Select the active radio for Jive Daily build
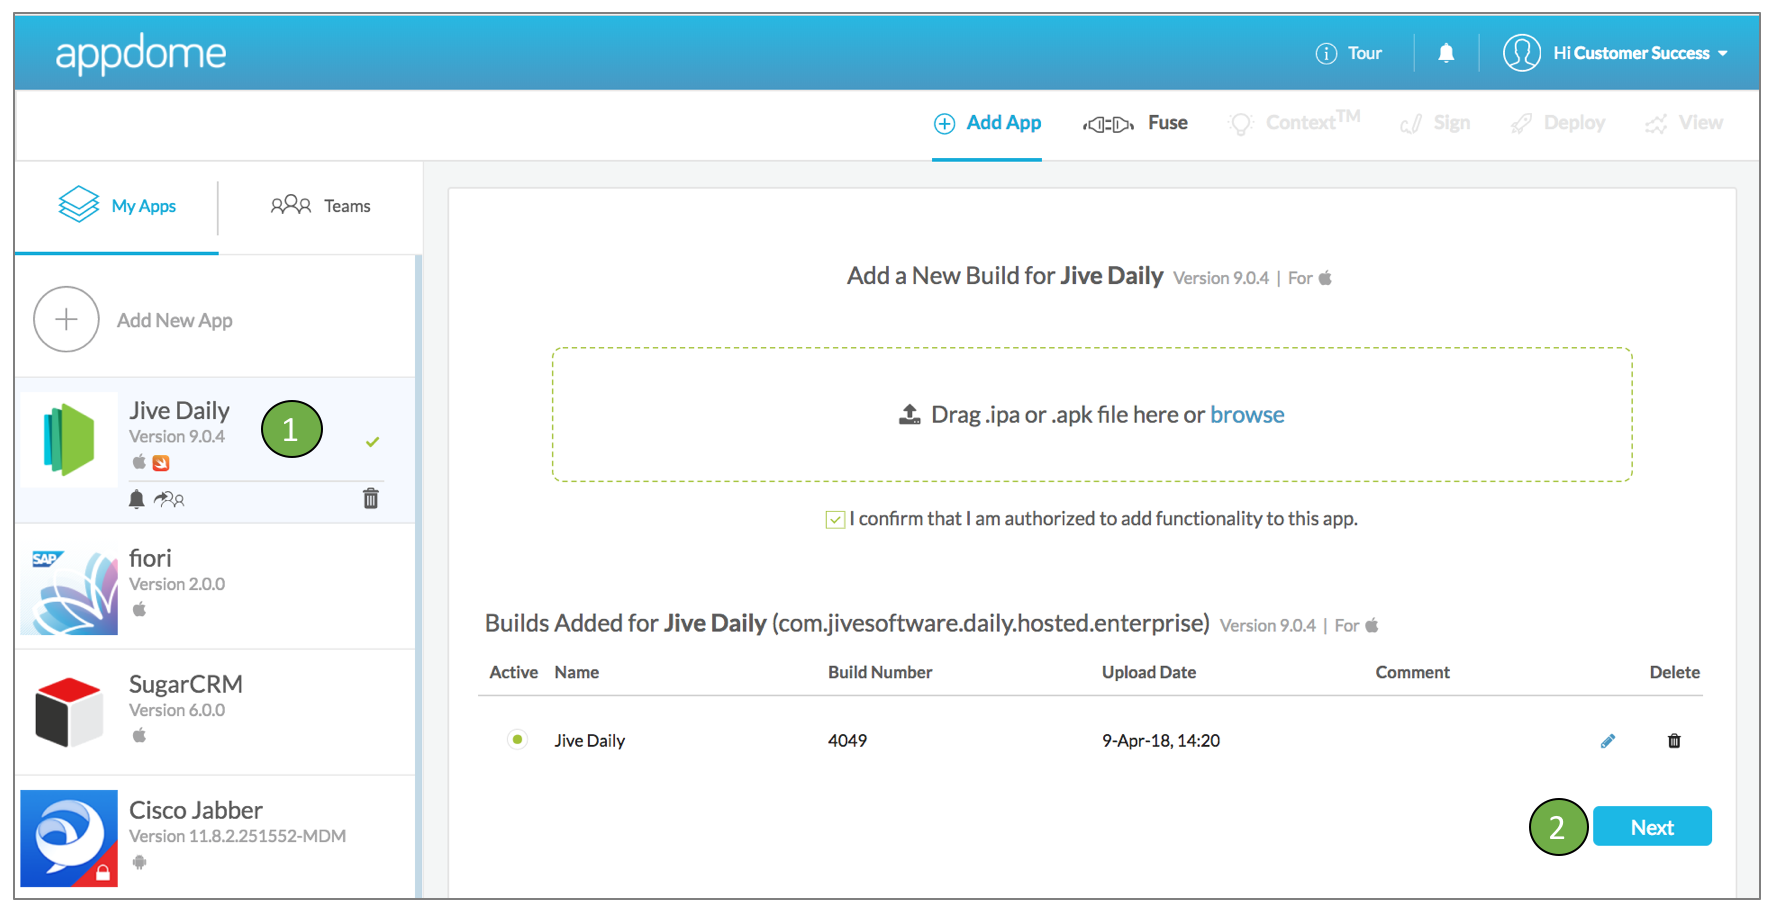Screen dimensions: 1768x908 click(x=517, y=740)
